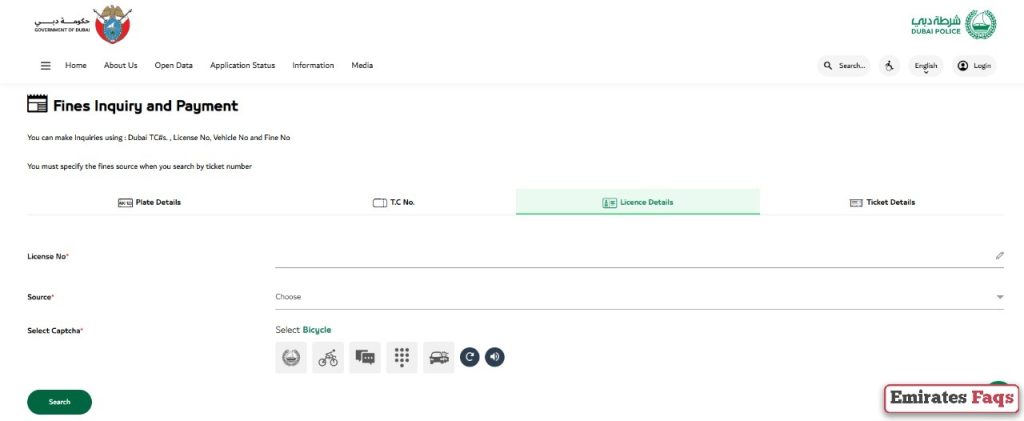The image size is (1024, 421).
Task: Open the Ticket Details tab
Action: click(x=882, y=202)
